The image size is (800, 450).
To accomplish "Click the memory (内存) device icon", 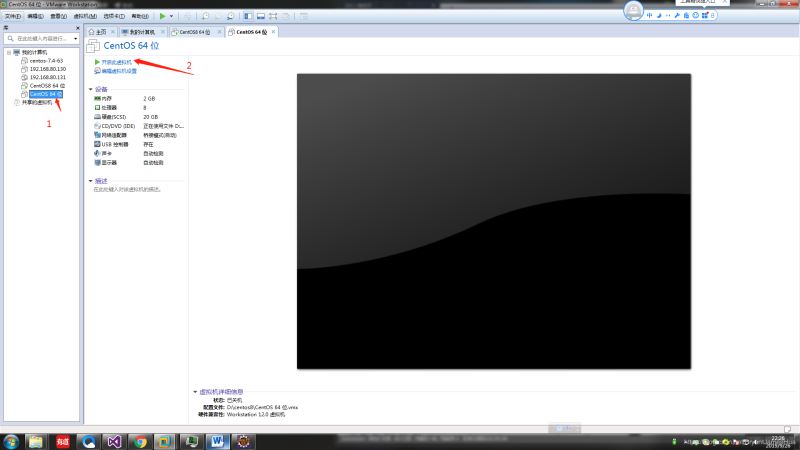I will pos(97,99).
